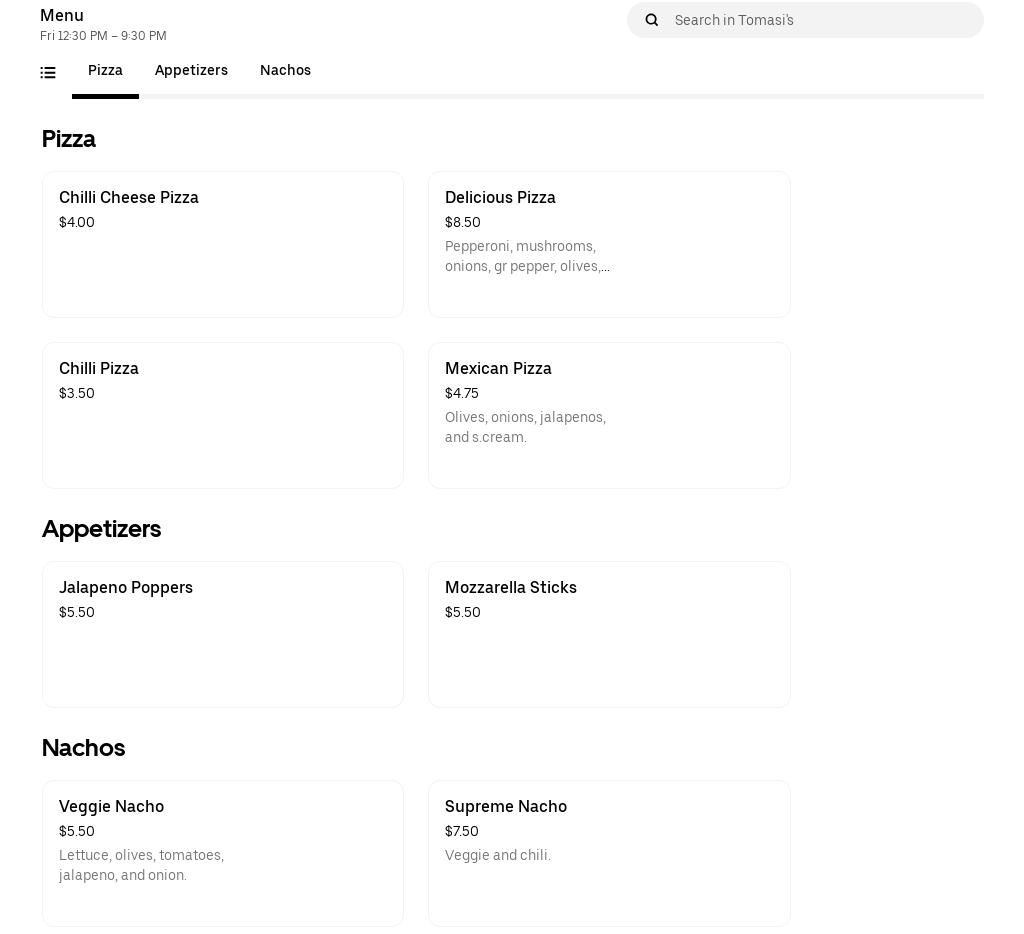Switch to the Appetizers tab
Viewport: 1024px width, 934px height.
point(191,71)
